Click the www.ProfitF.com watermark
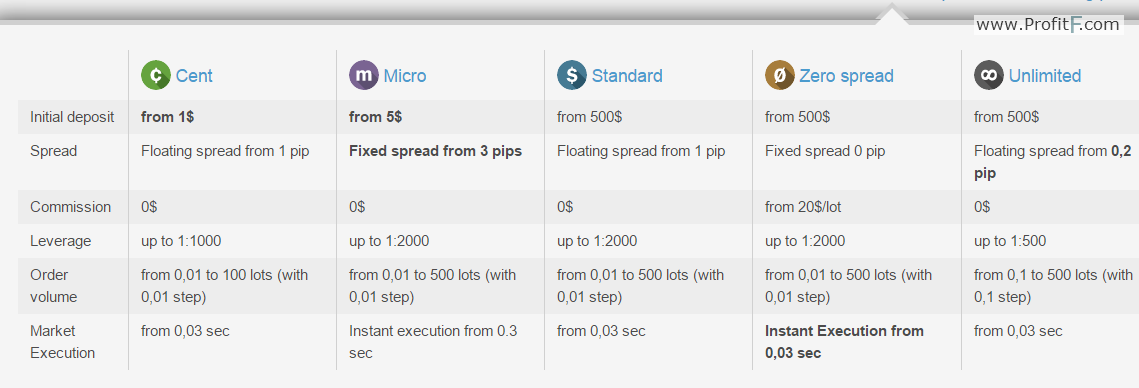Image resolution: width=1139 pixels, height=388 pixels. click(x=1048, y=25)
